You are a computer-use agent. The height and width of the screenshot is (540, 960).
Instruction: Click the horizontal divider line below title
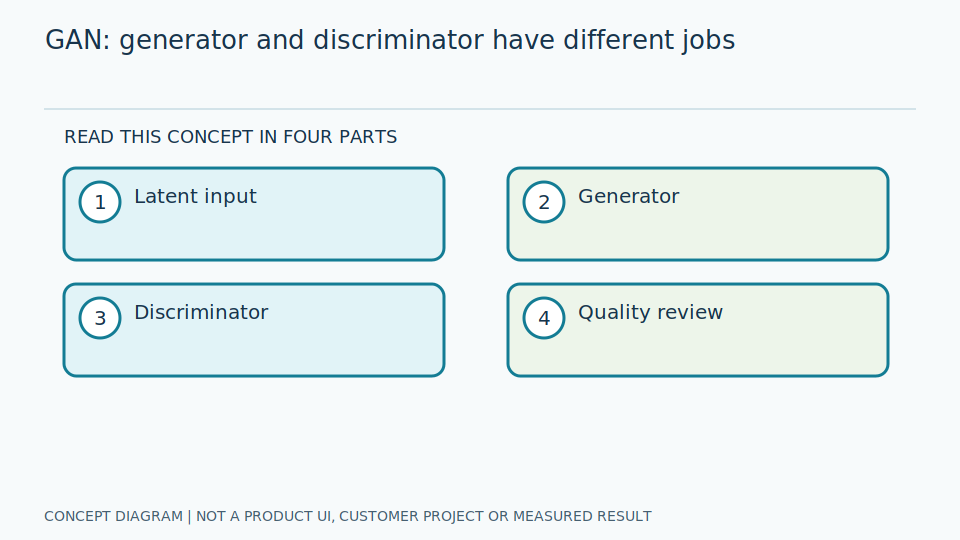tap(480, 109)
